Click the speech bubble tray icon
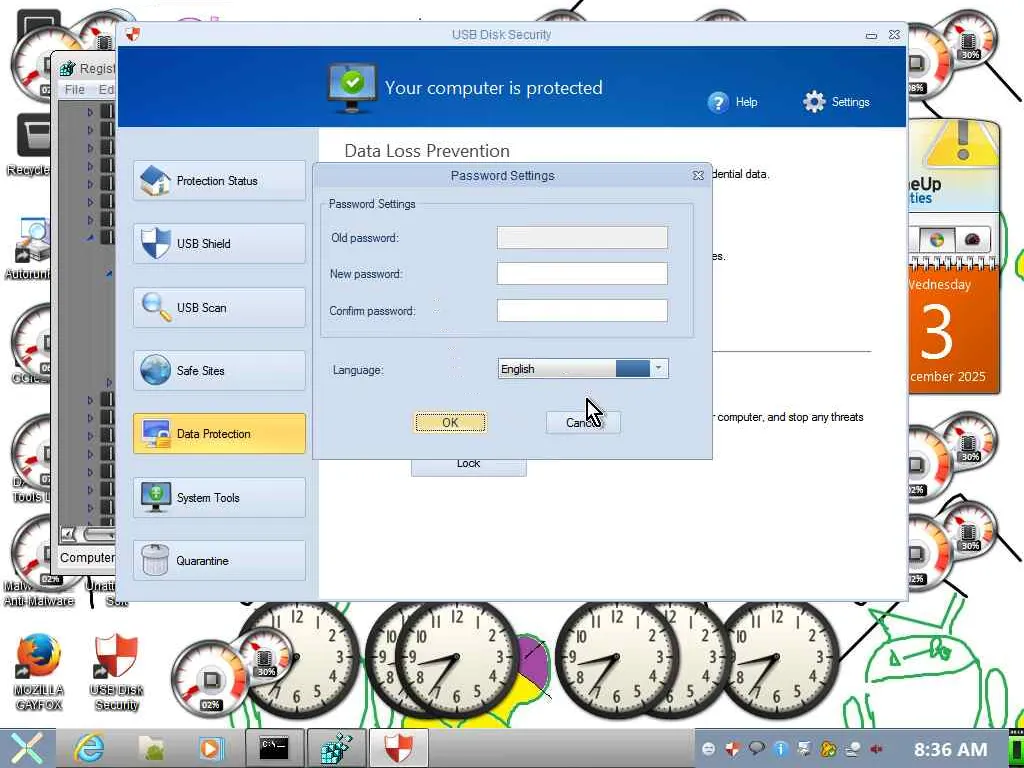 pos(756,748)
